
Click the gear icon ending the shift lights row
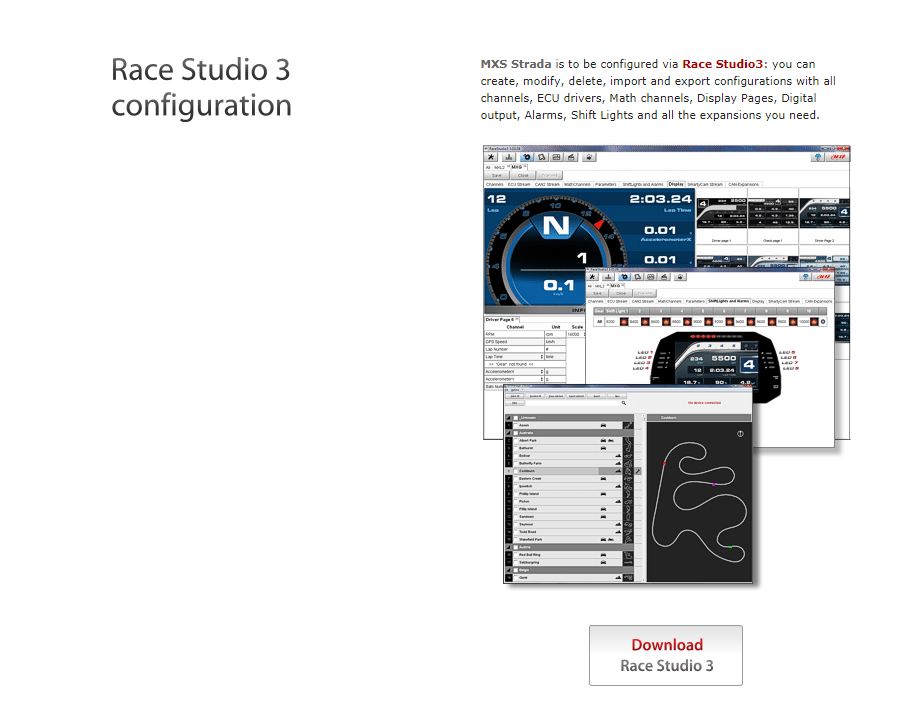tap(823, 322)
